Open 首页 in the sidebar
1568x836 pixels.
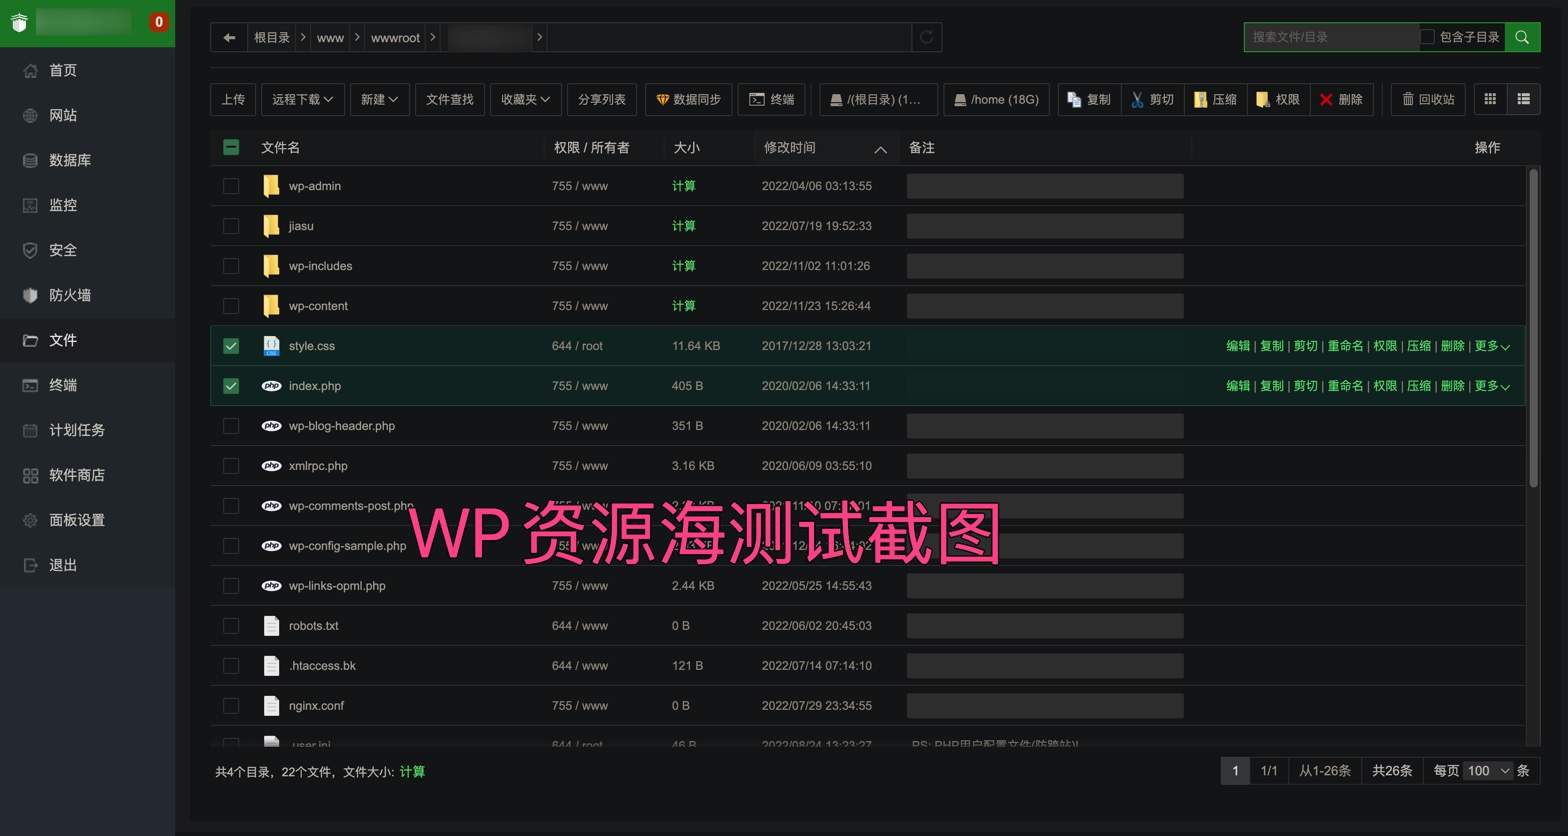pos(87,70)
